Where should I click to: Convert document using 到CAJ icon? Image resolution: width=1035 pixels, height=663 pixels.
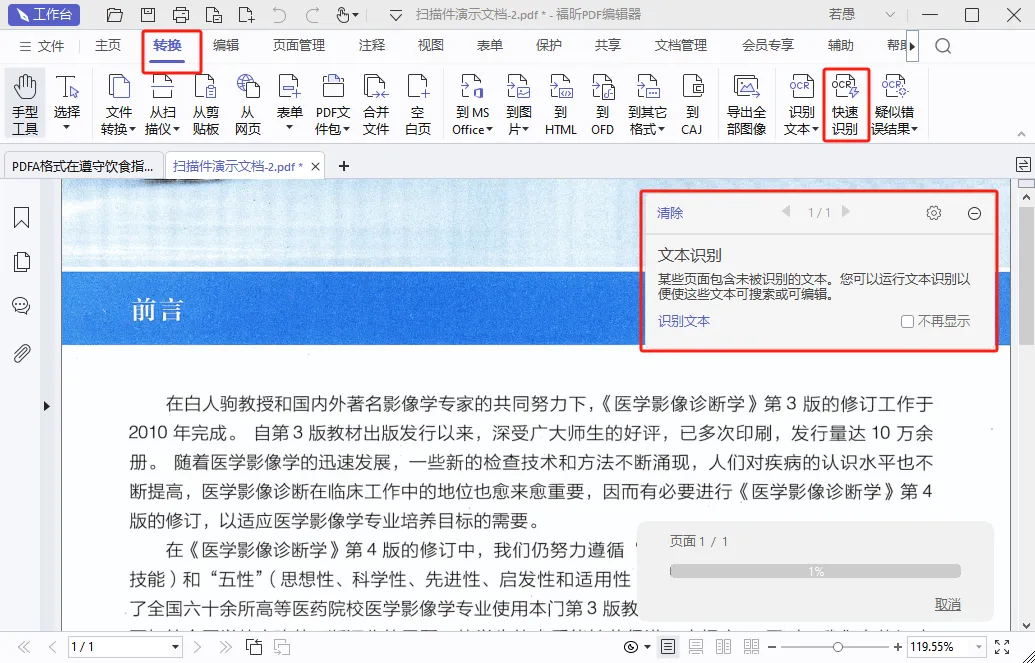point(692,100)
